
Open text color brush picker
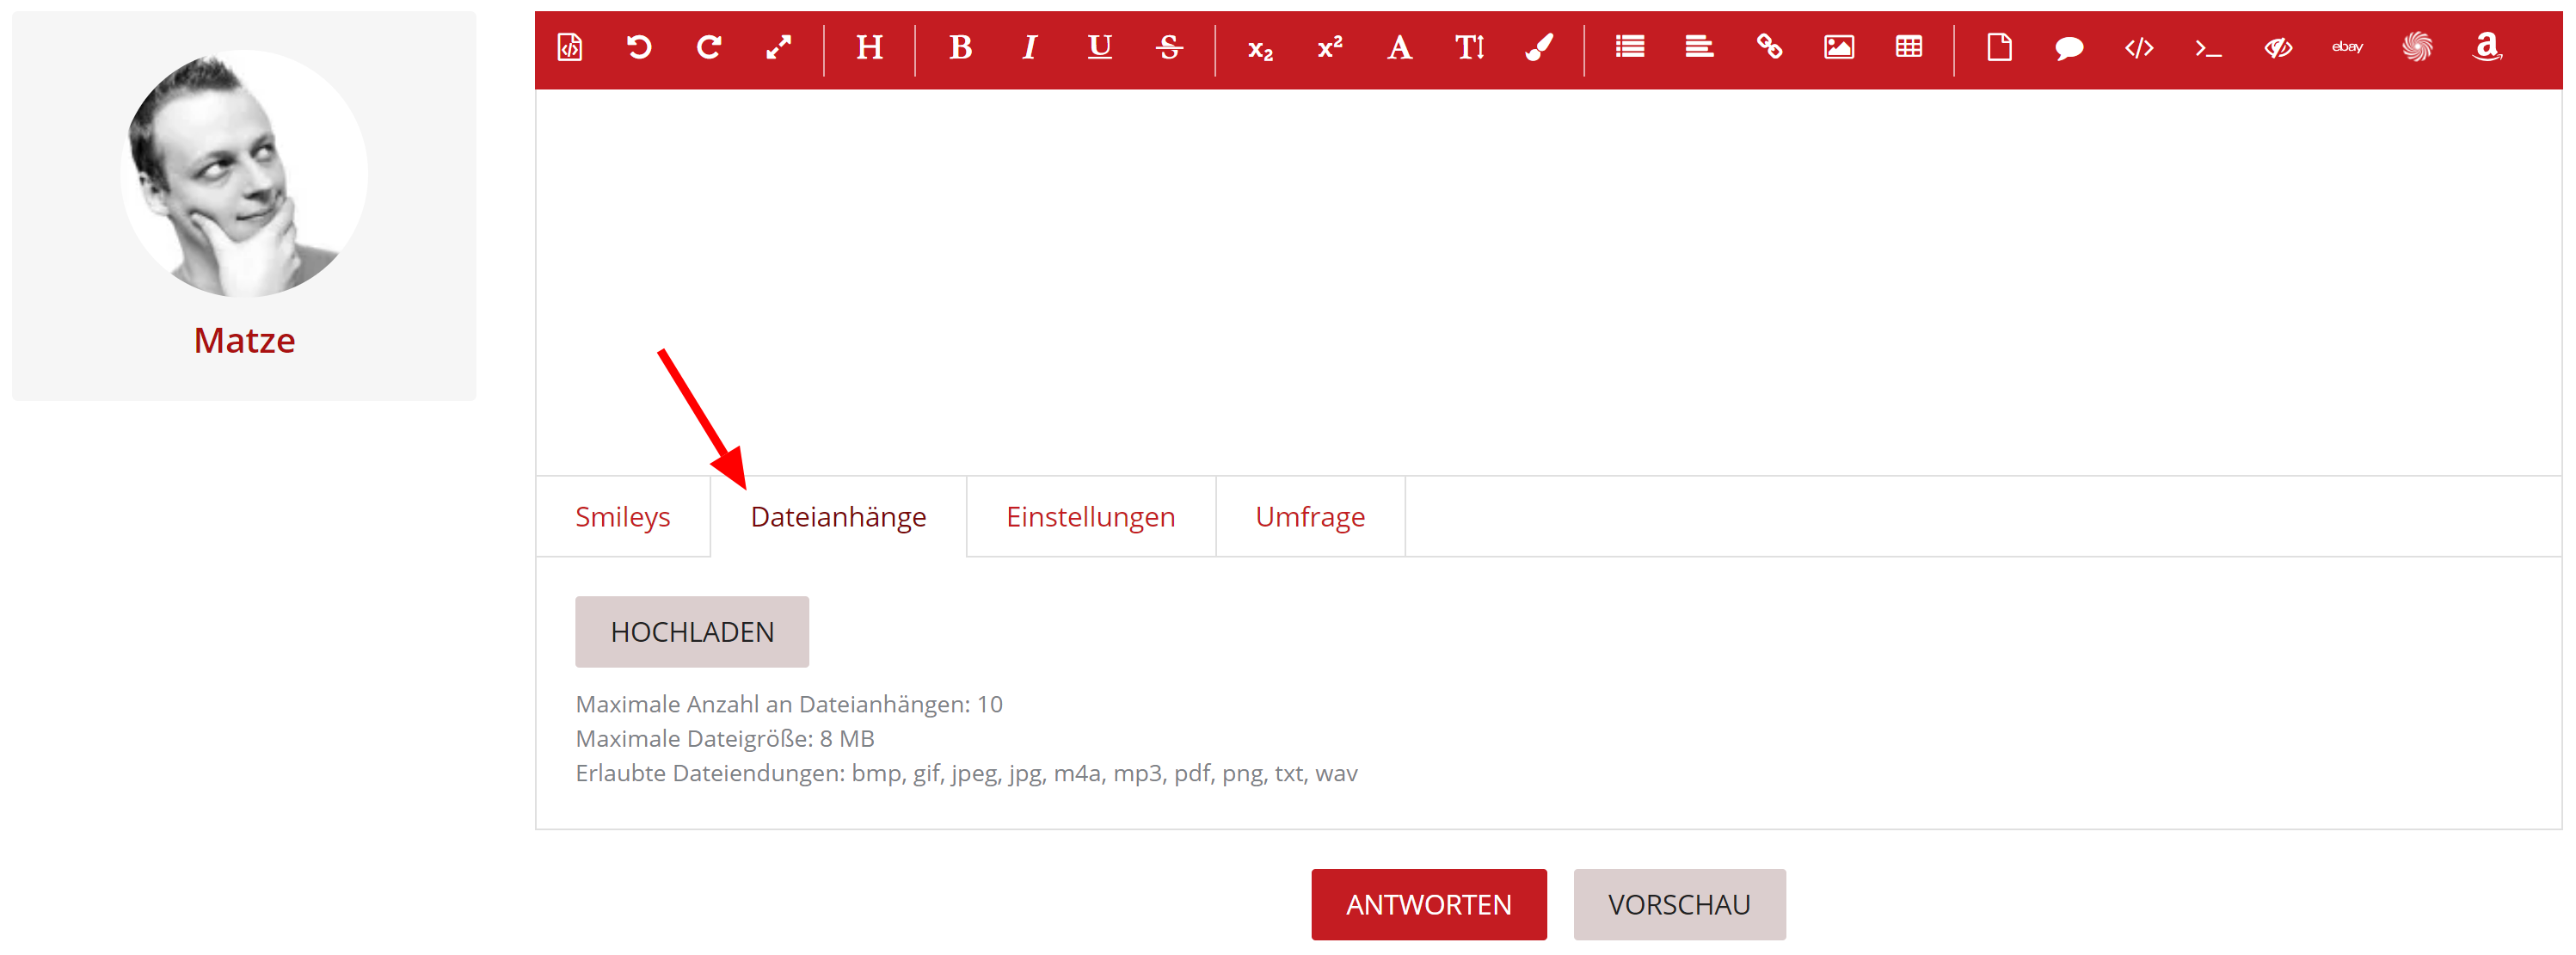(x=1539, y=47)
